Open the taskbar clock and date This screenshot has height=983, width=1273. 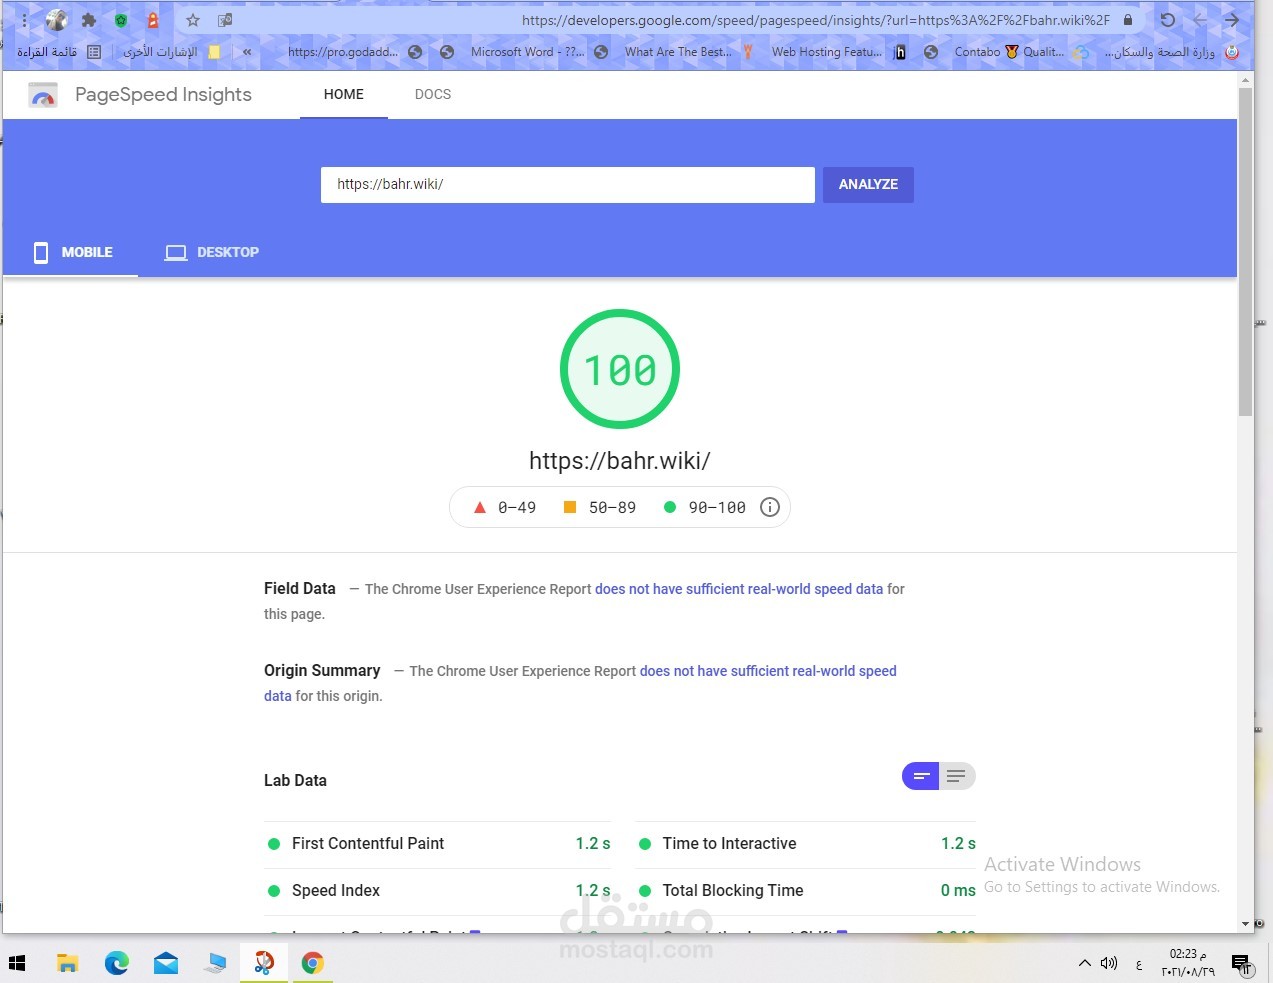pos(1188,963)
